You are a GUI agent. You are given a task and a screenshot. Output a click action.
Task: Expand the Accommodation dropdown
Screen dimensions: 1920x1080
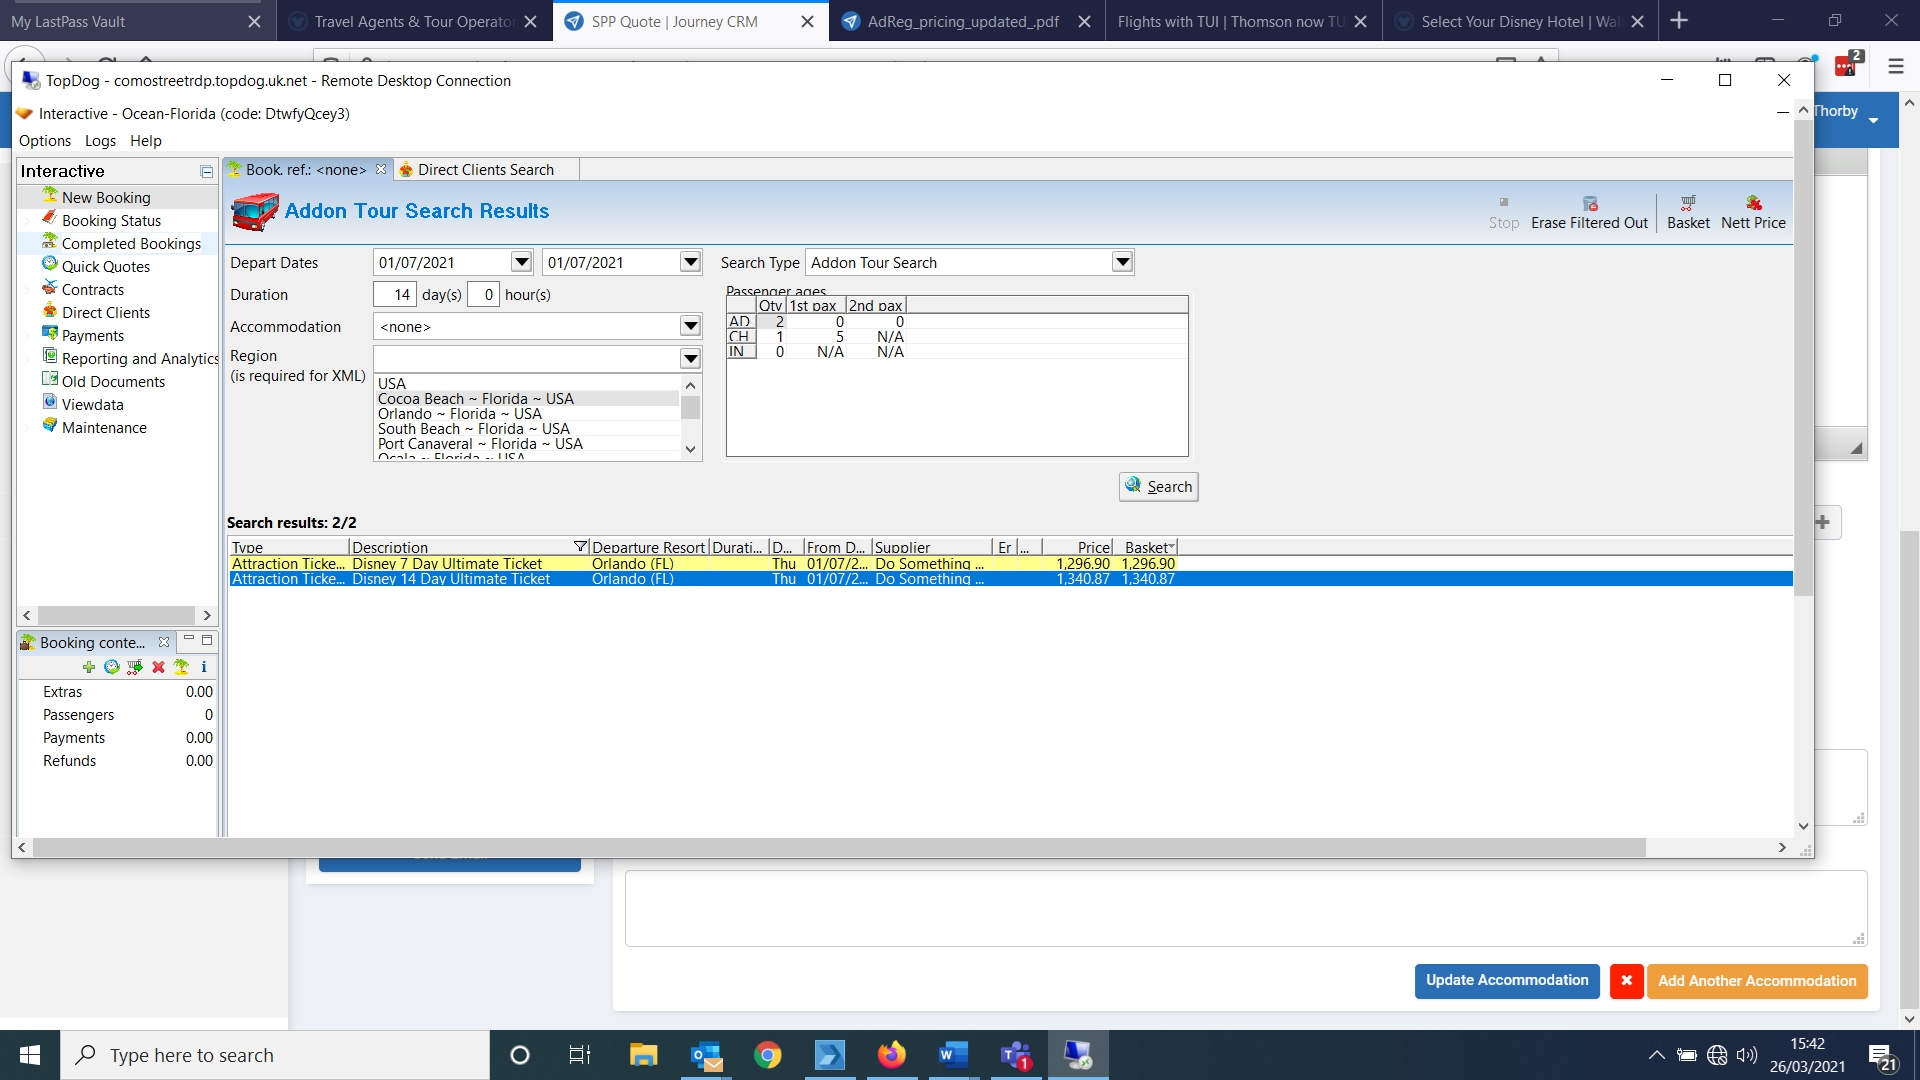[x=690, y=326]
